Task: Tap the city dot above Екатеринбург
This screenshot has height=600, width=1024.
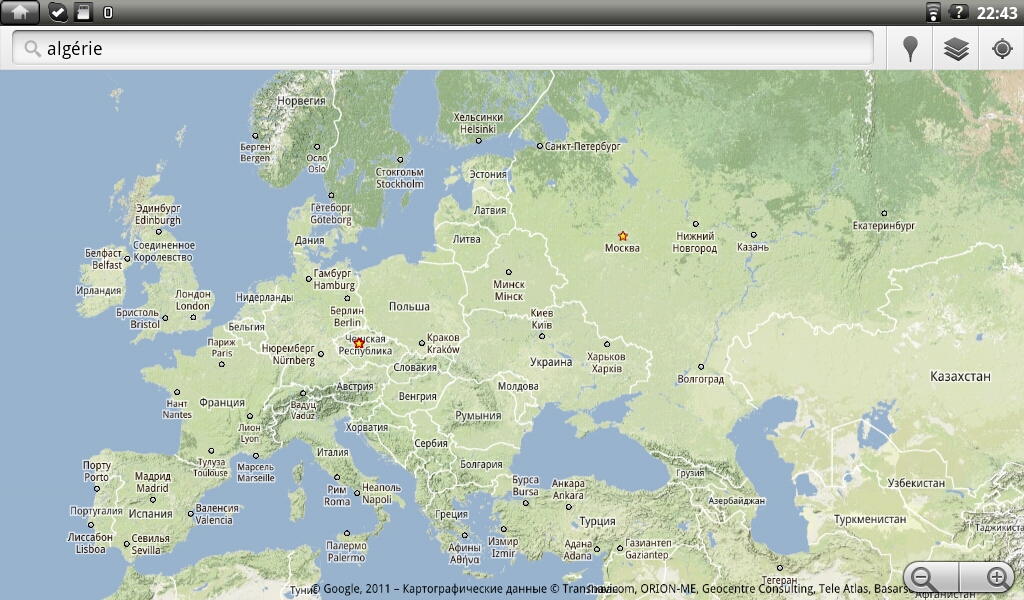Action: pos(884,213)
